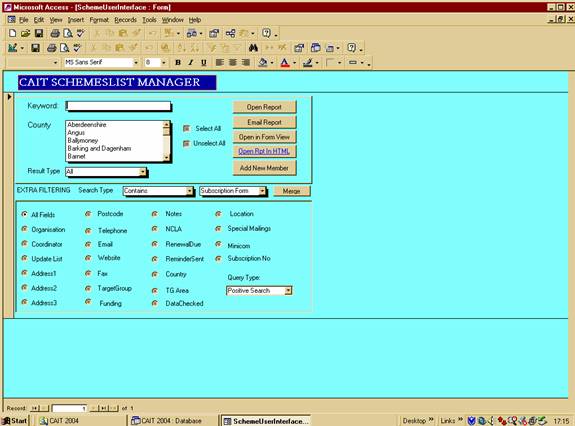
Task: Select the Location radio button
Action: (x=219, y=214)
